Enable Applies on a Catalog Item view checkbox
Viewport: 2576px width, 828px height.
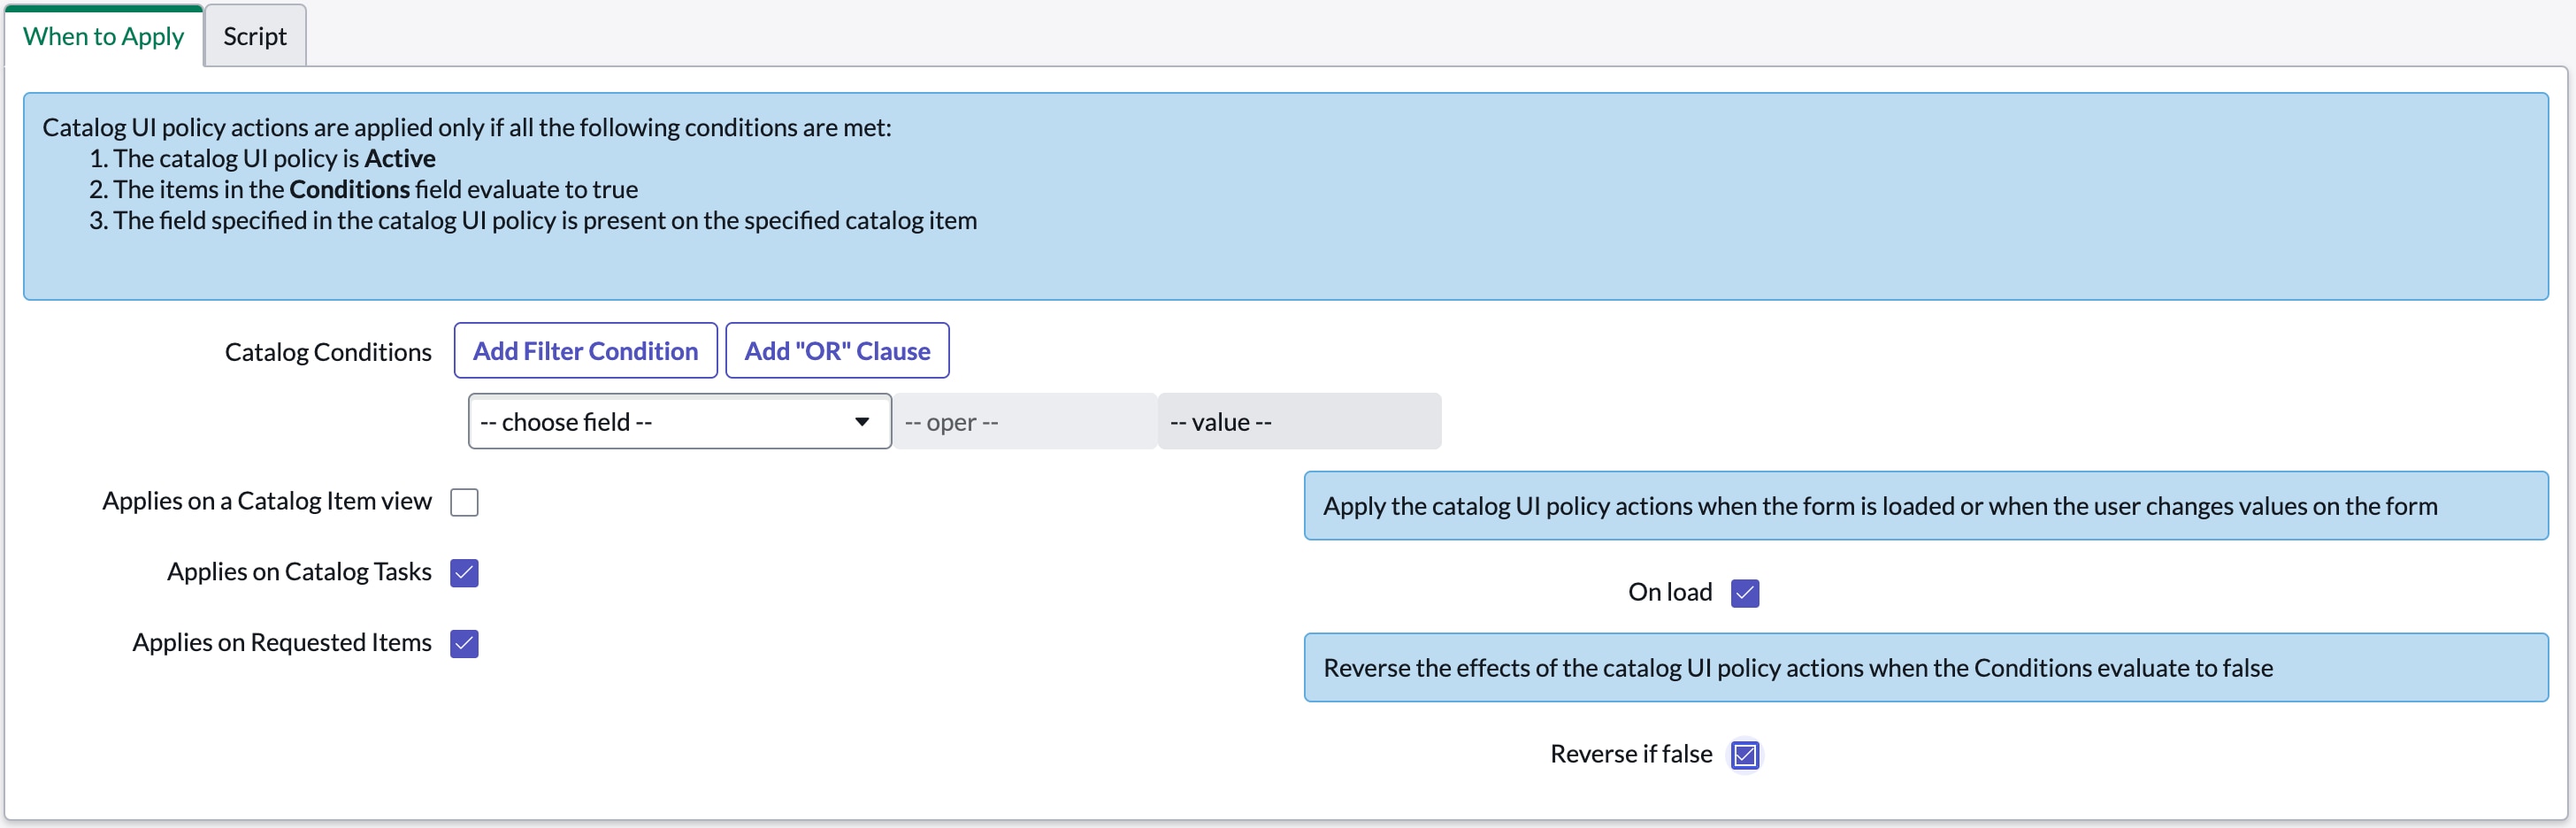(x=464, y=502)
